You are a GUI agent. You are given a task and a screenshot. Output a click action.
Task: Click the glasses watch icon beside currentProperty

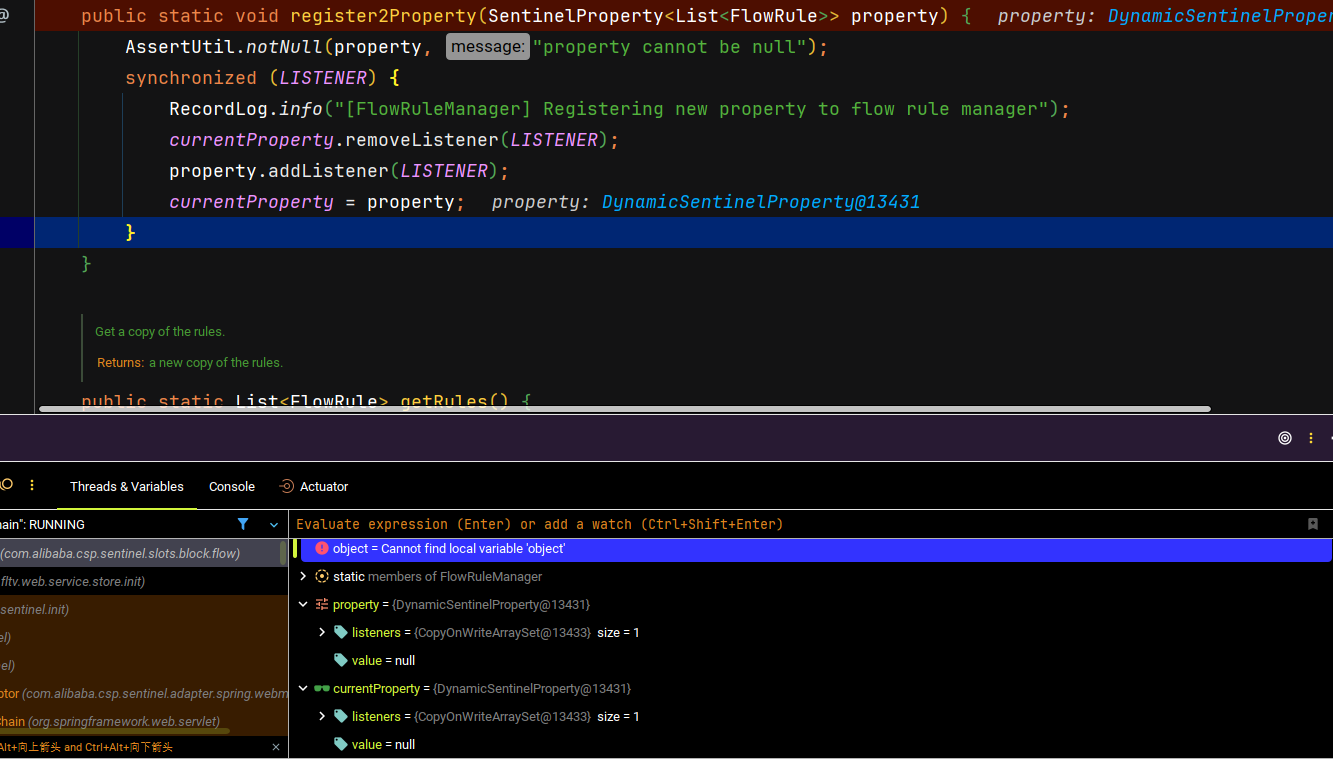click(x=322, y=688)
